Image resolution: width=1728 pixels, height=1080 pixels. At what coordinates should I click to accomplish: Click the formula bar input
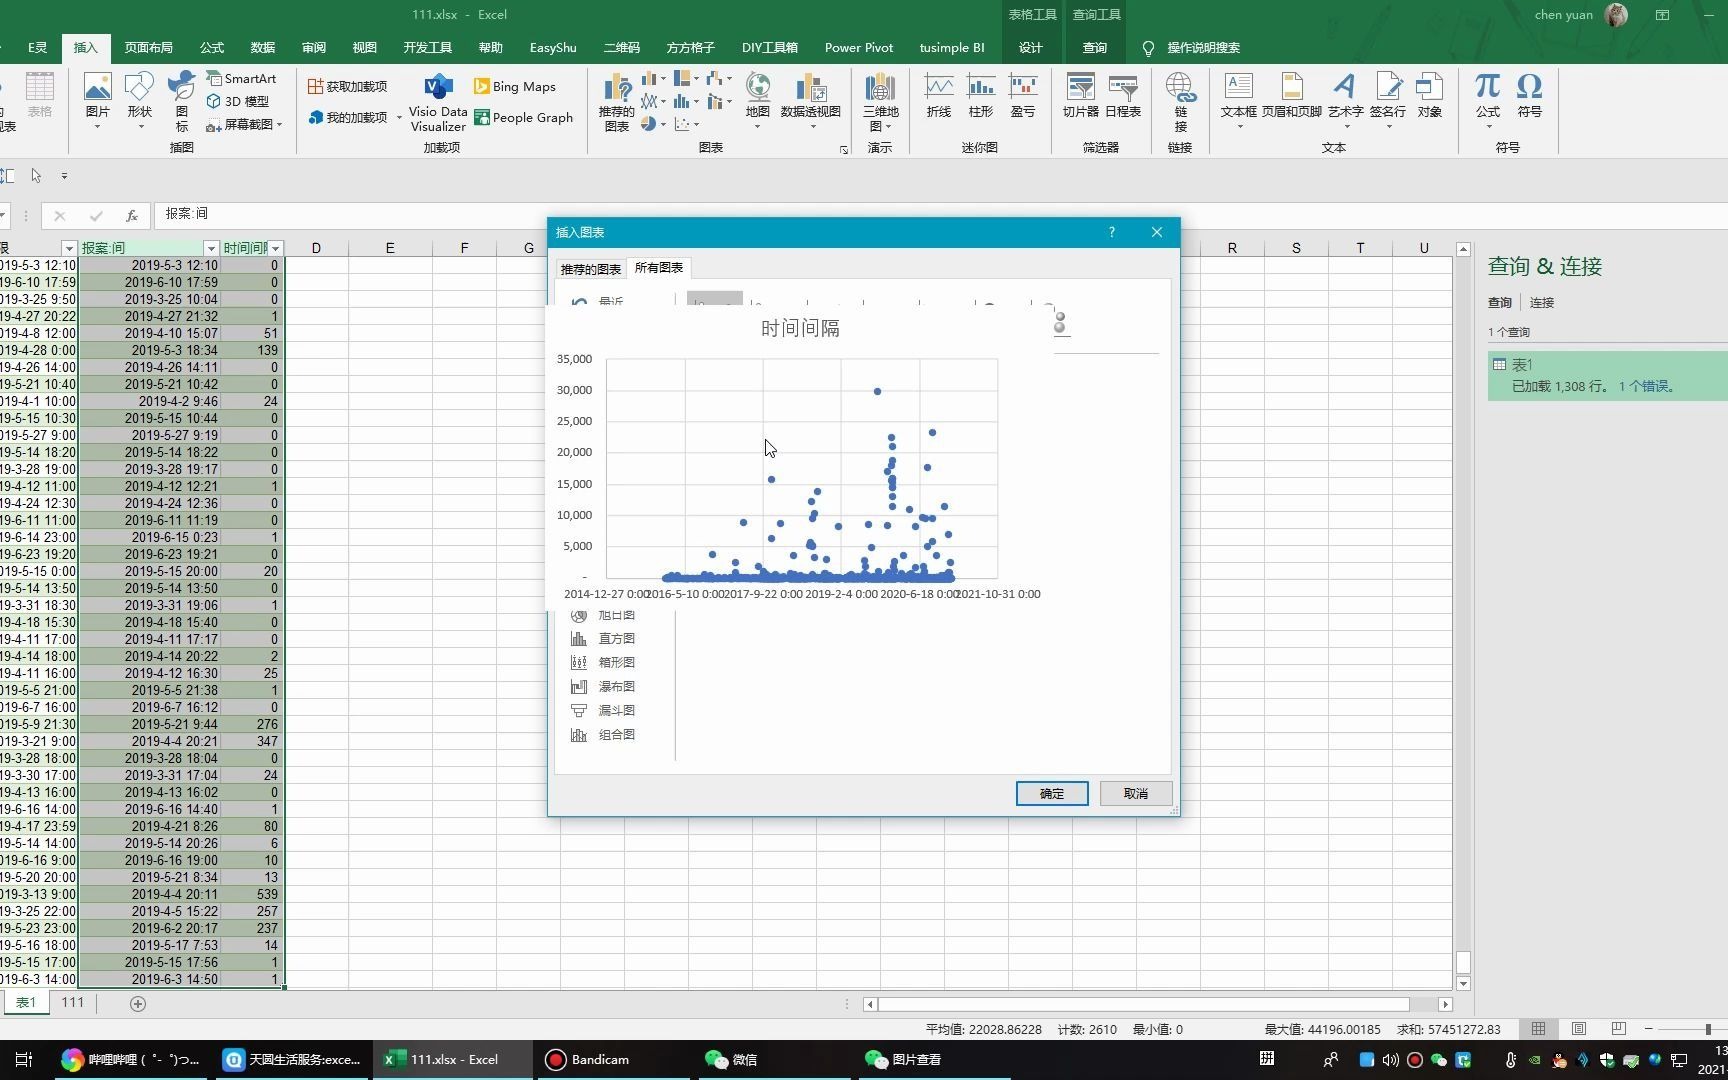(940, 214)
